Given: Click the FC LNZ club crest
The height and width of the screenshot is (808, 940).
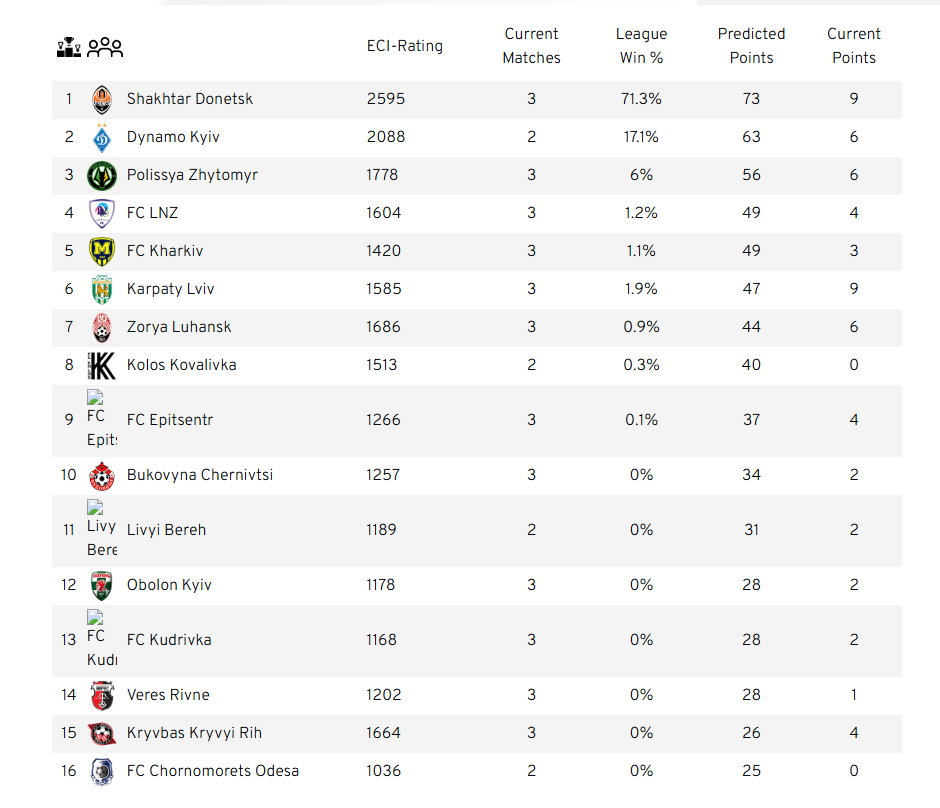Looking at the screenshot, I should tap(102, 213).
